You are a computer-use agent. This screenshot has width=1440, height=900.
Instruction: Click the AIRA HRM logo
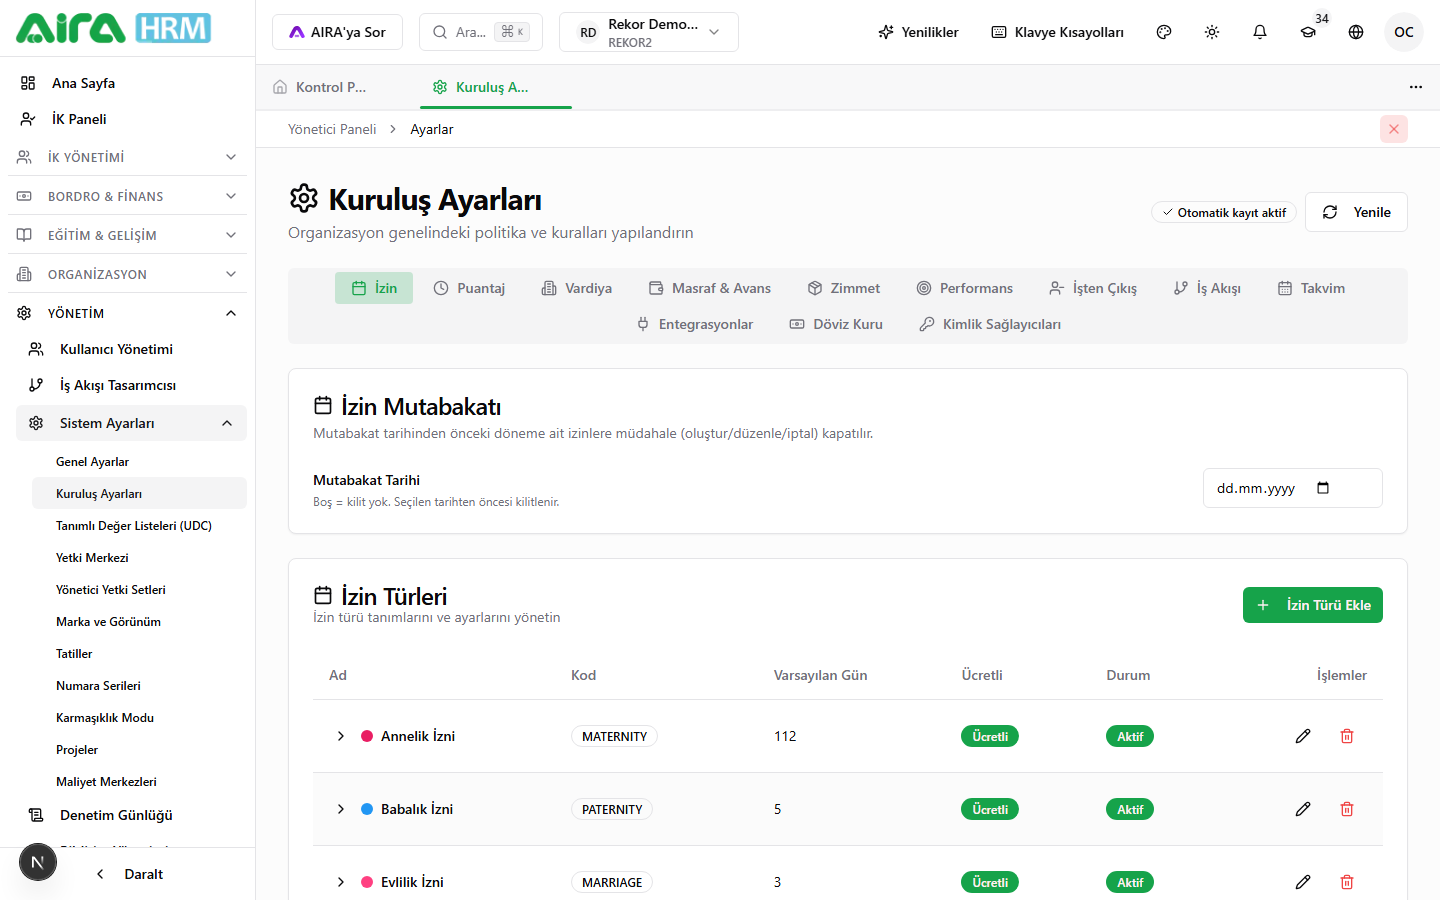click(113, 28)
